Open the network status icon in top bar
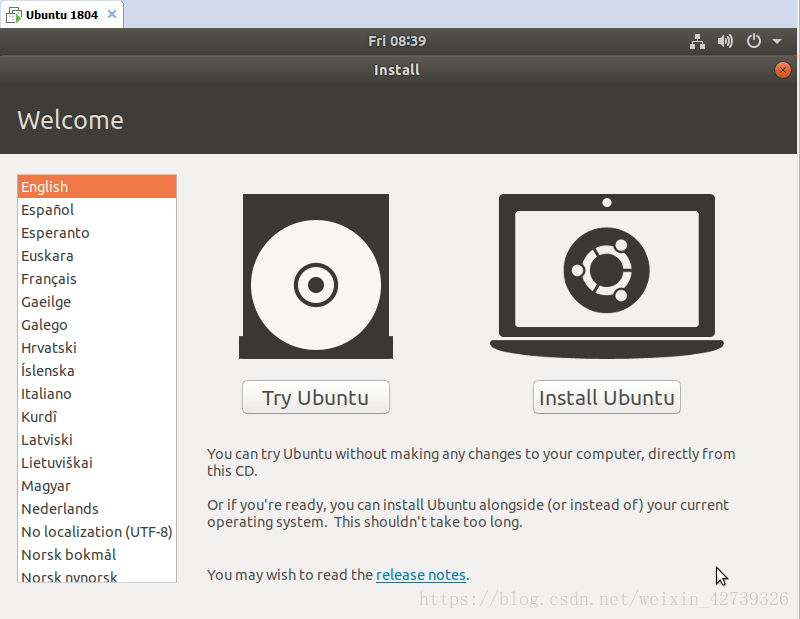The width and height of the screenshot is (800, 619). (697, 41)
